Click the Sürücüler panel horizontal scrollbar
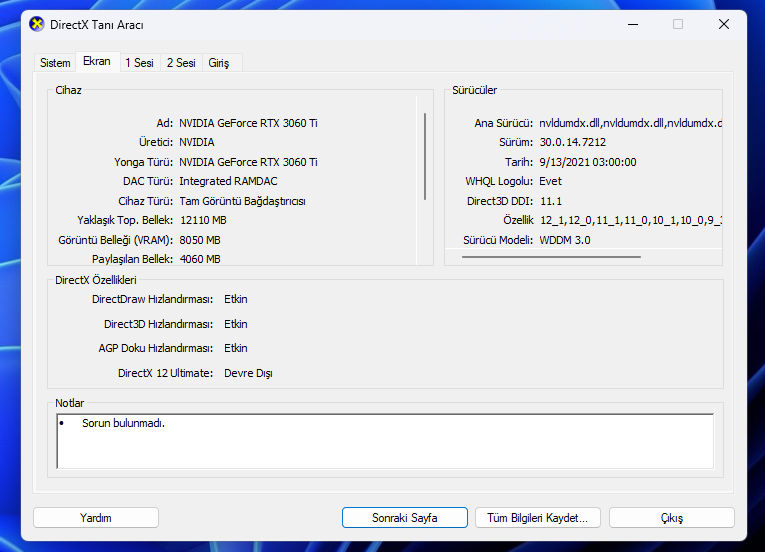The width and height of the screenshot is (765, 552). (551, 257)
